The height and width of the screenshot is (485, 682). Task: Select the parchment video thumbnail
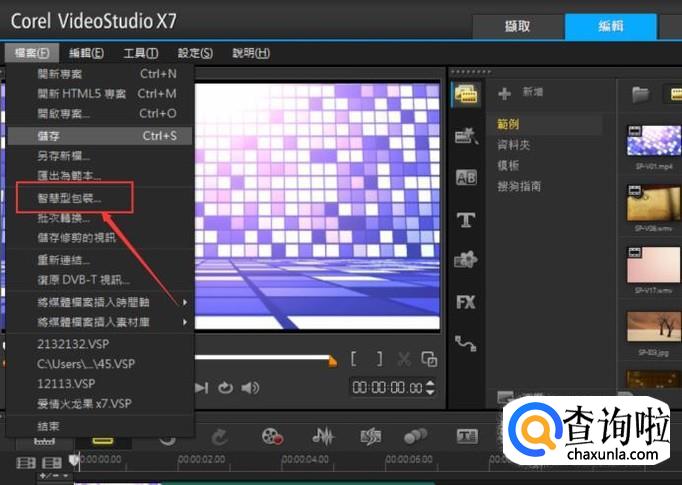tap(654, 203)
